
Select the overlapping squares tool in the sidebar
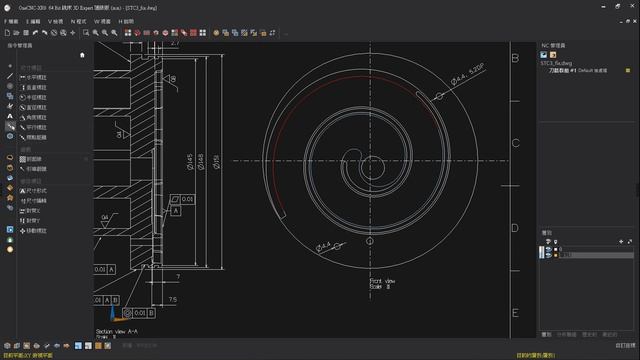point(10,96)
